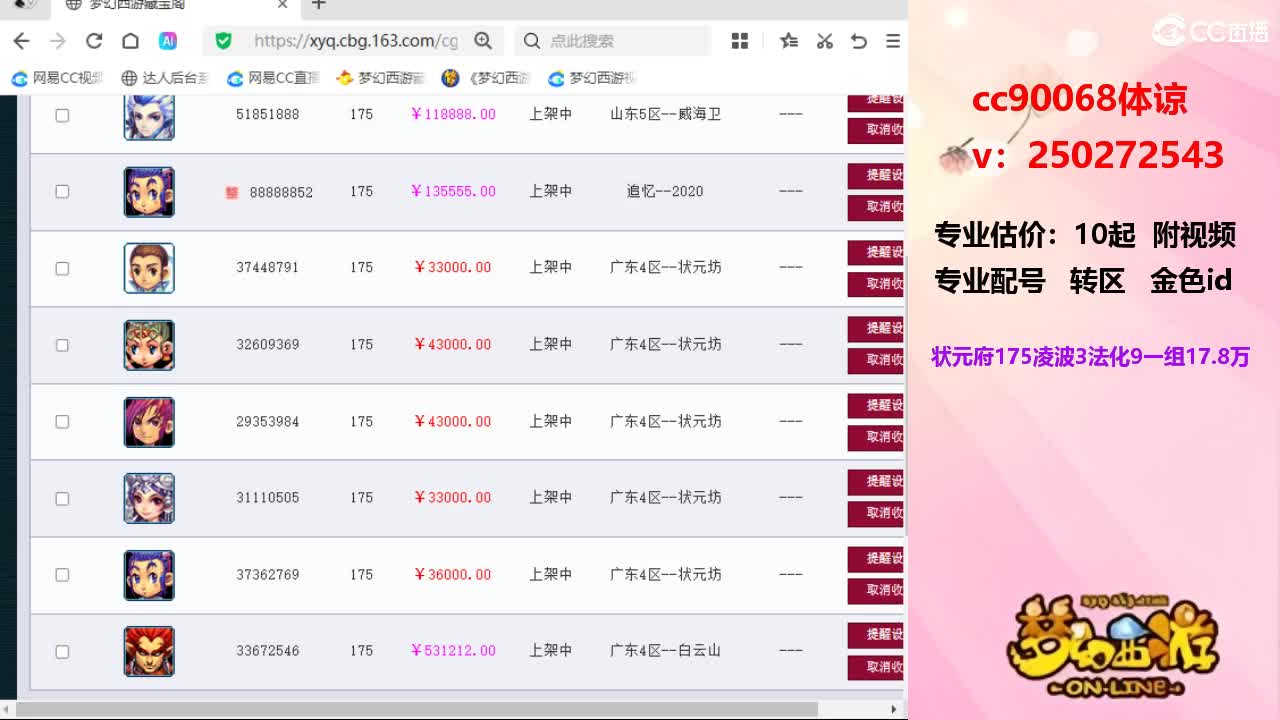The height and width of the screenshot is (720, 1280).
Task: Click 取消收 button in the 31110505 row
Action: pos(876,513)
